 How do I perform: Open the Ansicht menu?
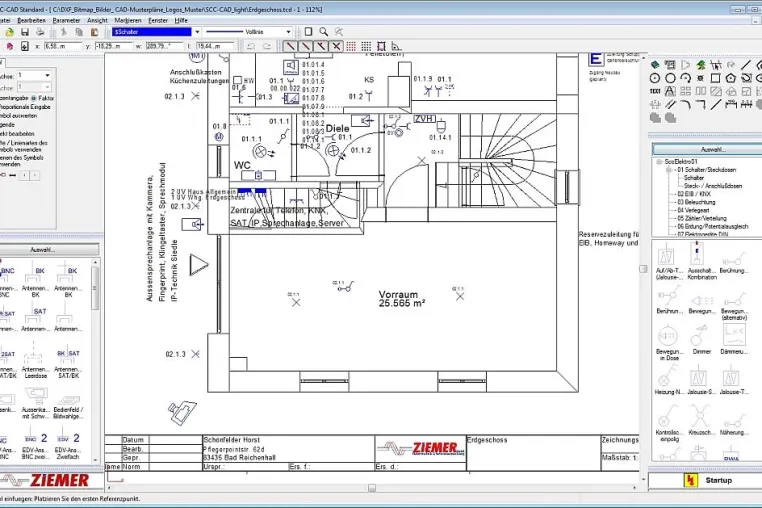[97, 20]
